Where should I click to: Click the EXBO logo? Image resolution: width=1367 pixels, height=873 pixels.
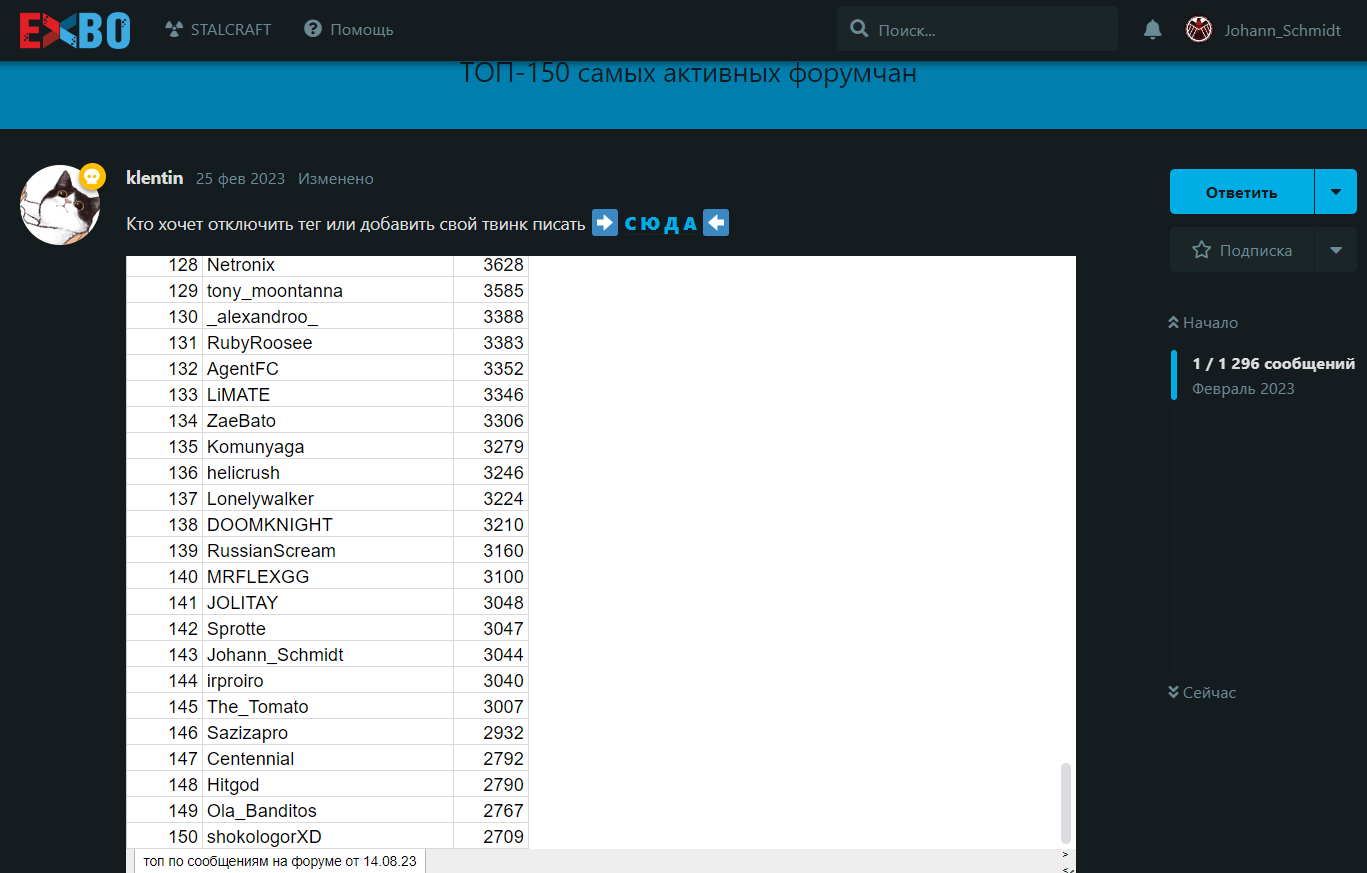pyautogui.click(x=75, y=30)
